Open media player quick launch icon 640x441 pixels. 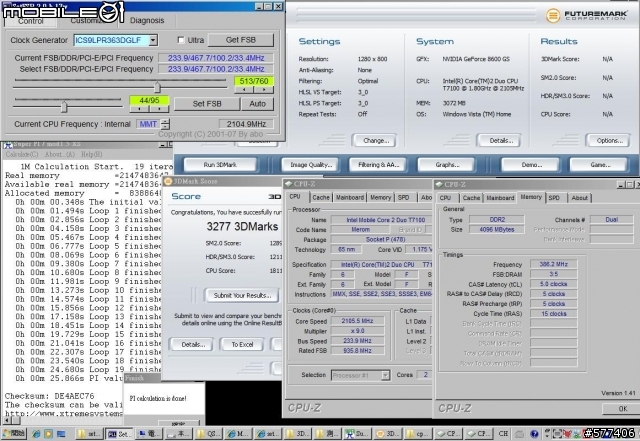(x=49, y=434)
